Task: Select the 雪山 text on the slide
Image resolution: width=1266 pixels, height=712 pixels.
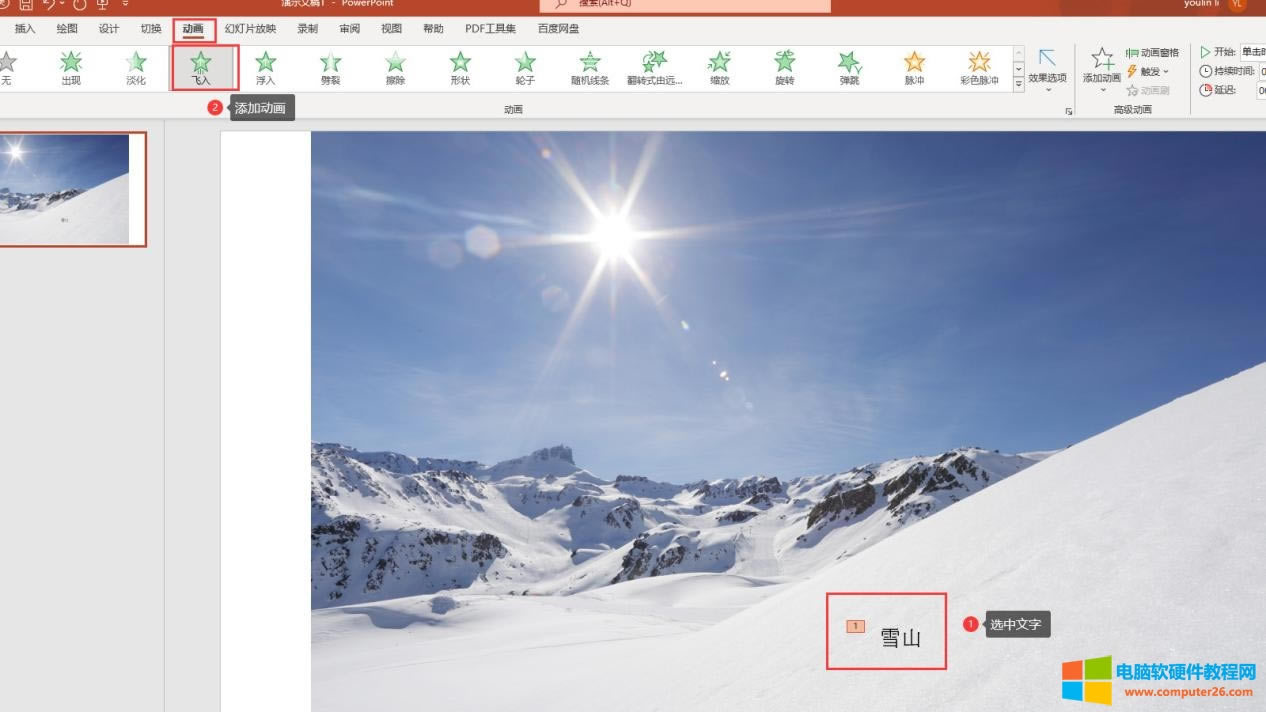Action: [x=901, y=637]
